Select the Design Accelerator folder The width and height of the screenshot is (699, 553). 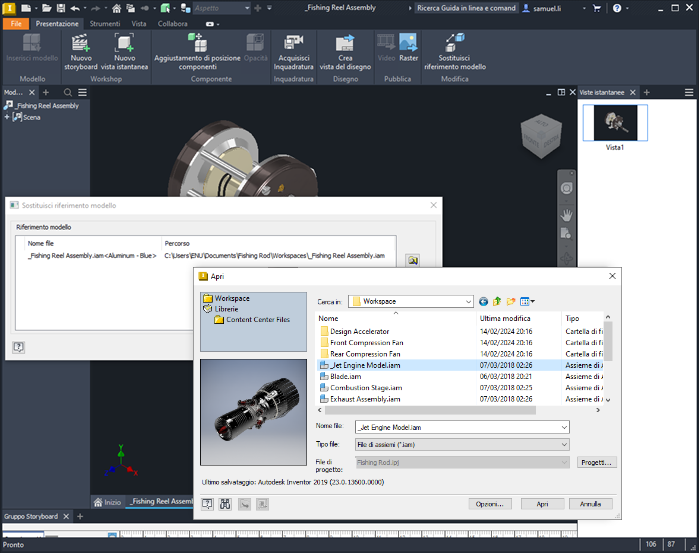(360, 331)
